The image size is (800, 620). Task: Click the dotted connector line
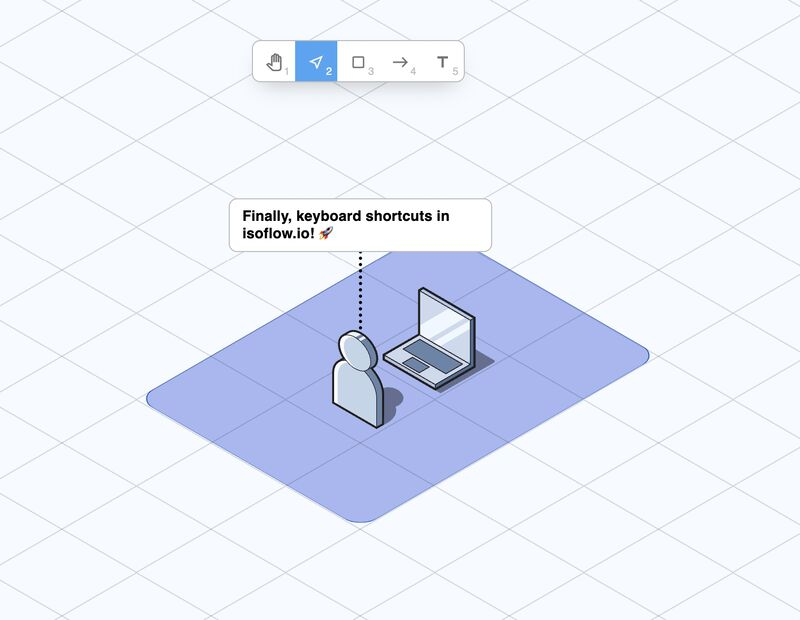click(x=360, y=290)
